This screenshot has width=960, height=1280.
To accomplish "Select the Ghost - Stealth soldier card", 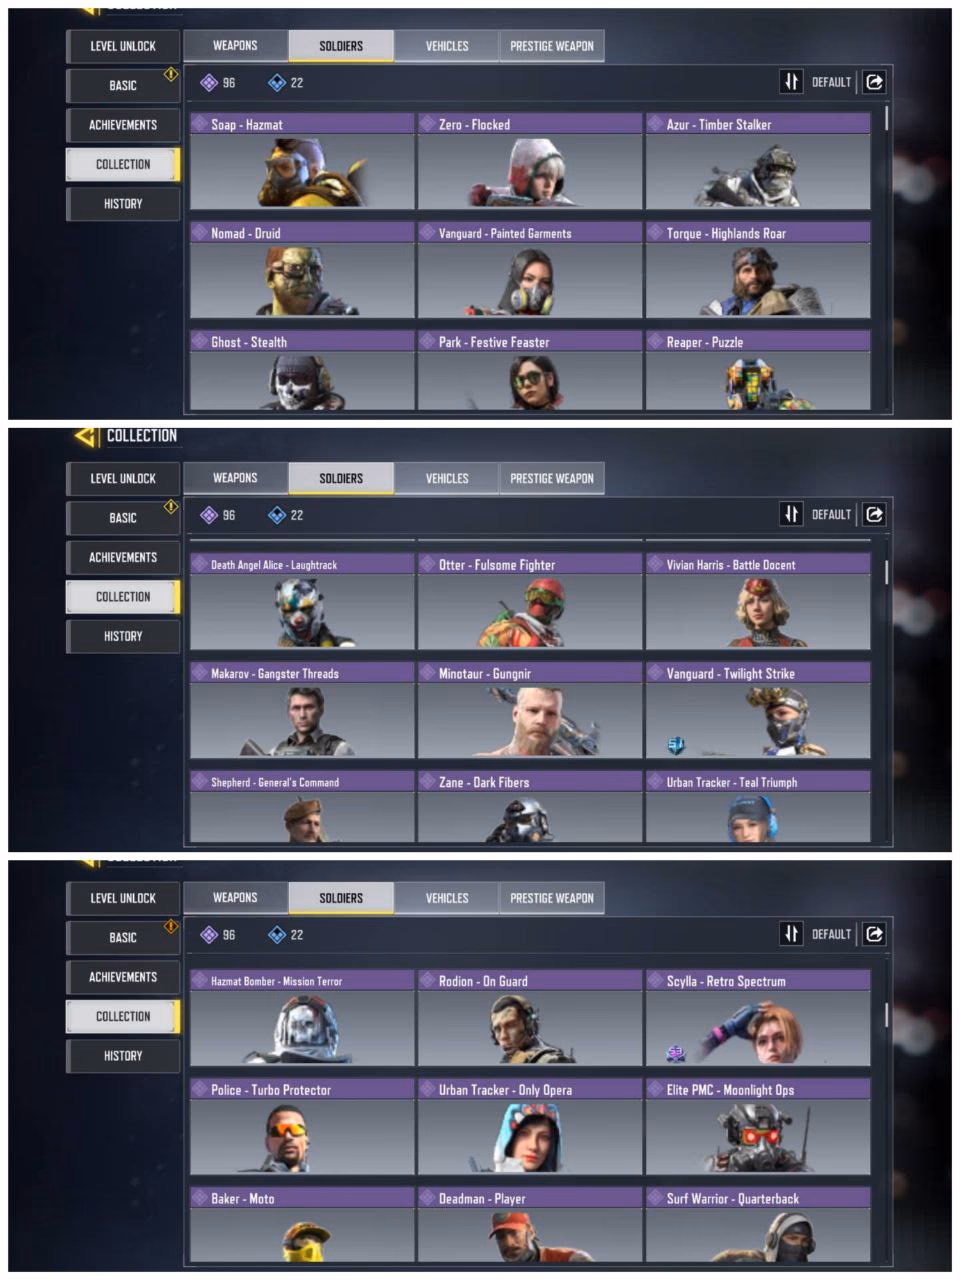I will [302, 370].
